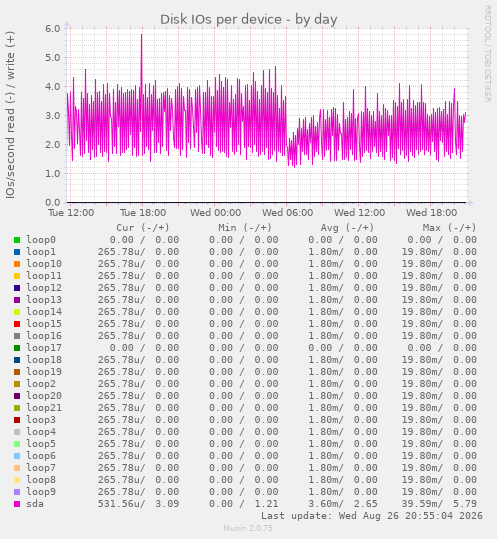
Task: Click the 'Tue 18:00' x-axis label
Action: click(143, 213)
